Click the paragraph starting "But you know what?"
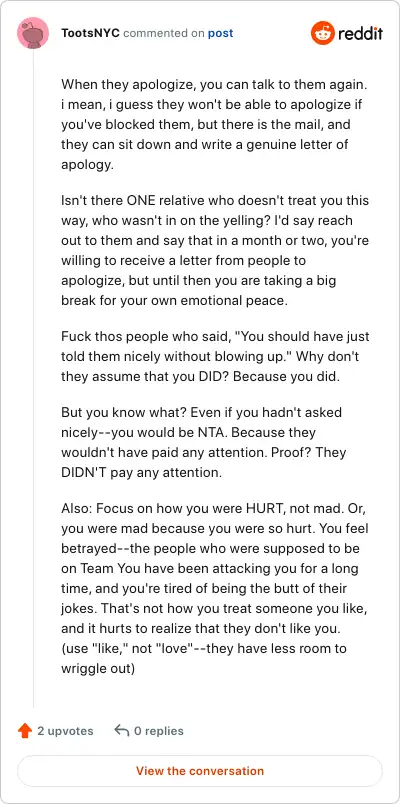 tap(204, 443)
